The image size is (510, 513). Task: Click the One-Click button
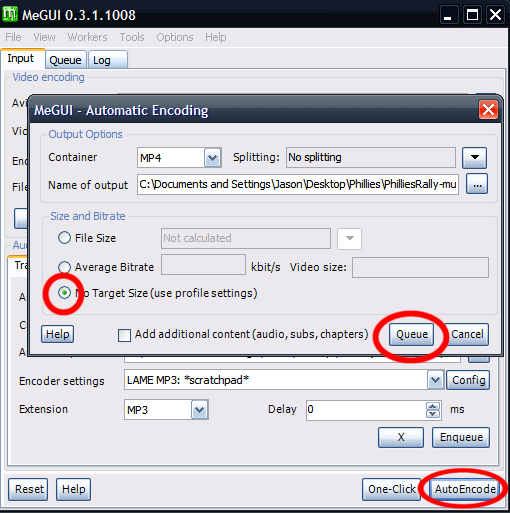click(392, 489)
